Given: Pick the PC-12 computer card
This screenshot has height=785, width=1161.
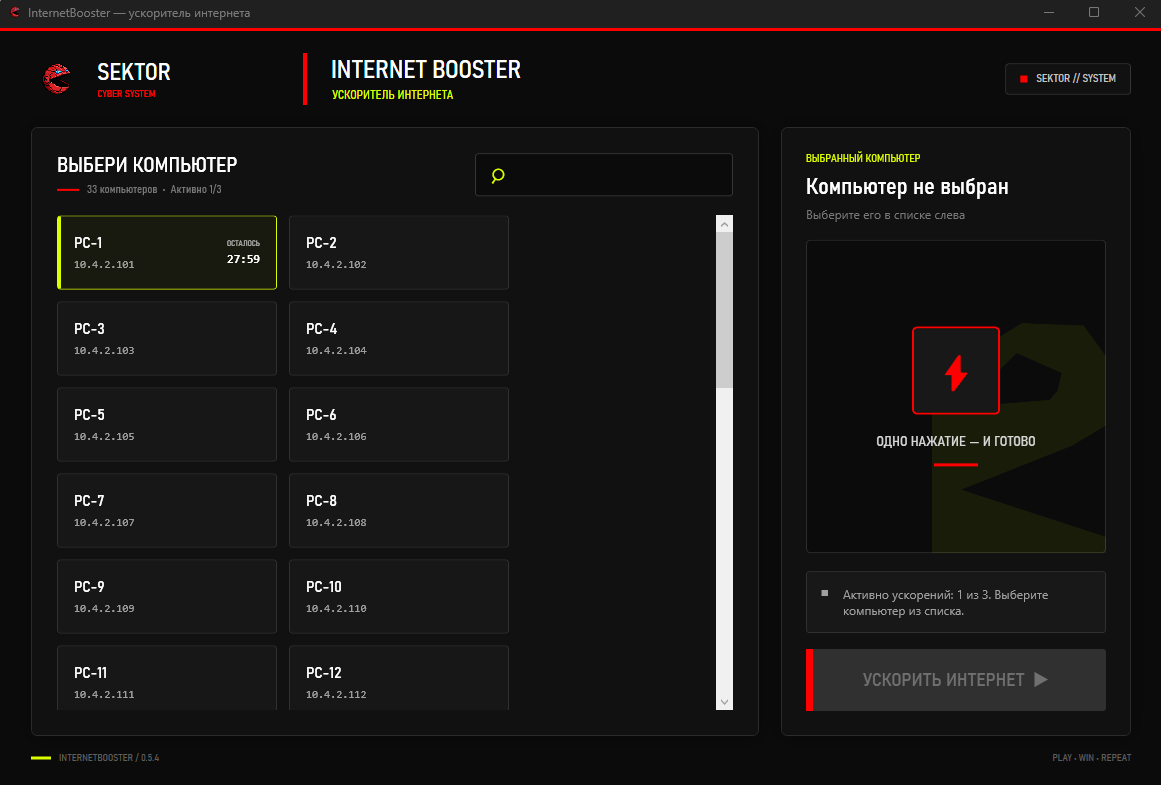Looking at the screenshot, I should point(398,678).
